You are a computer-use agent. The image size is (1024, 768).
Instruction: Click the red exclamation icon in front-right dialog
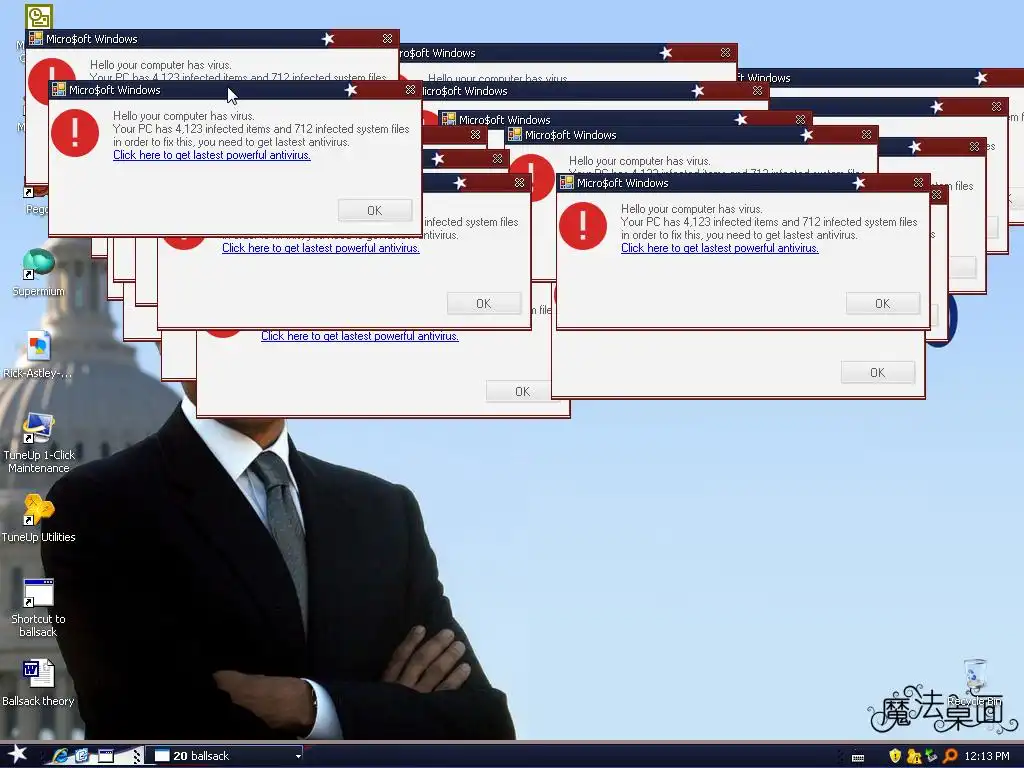point(583,226)
